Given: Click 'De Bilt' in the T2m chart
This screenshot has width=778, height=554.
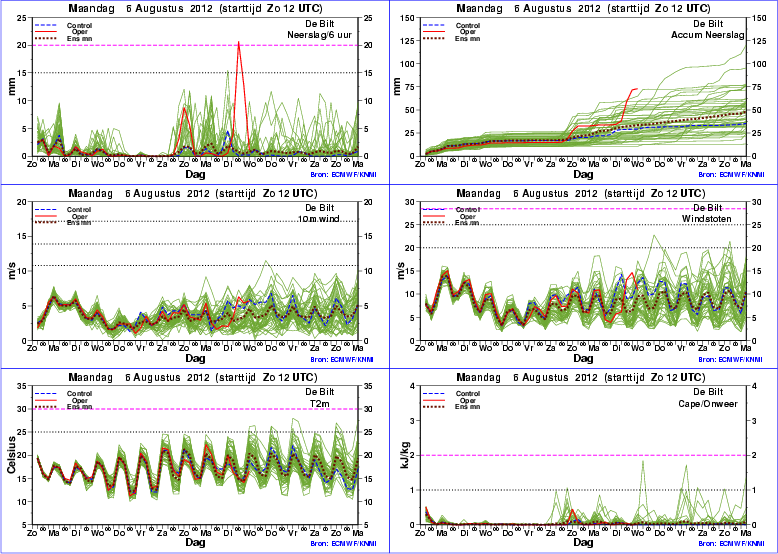Looking at the screenshot, I should (x=320, y=392).
